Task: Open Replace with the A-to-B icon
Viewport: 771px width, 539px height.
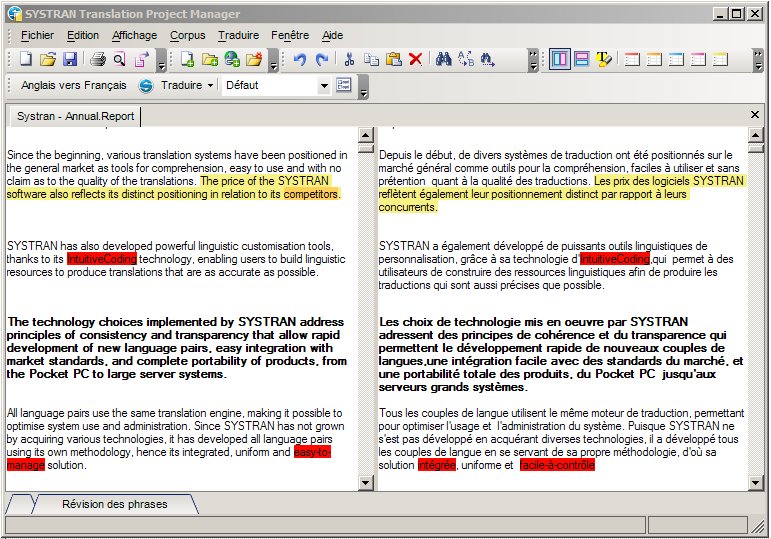Action: coord(466,59)
